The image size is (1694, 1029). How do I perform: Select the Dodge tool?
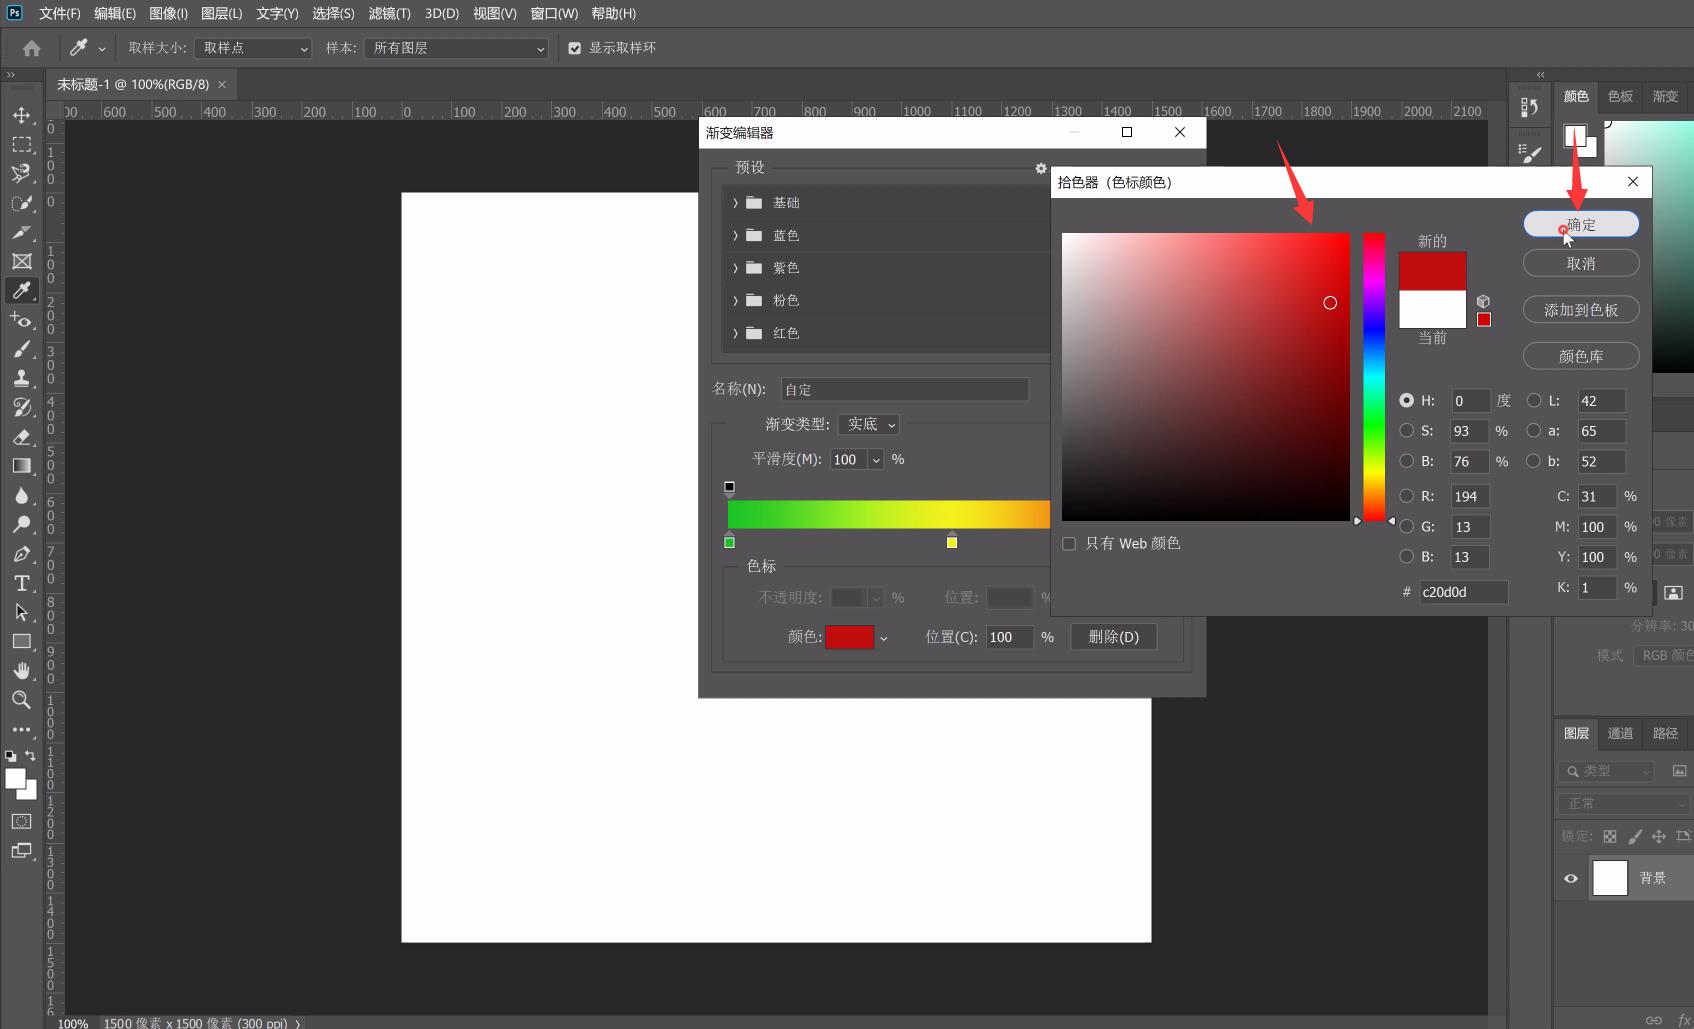pyautogui.click(x=21, y=524)
